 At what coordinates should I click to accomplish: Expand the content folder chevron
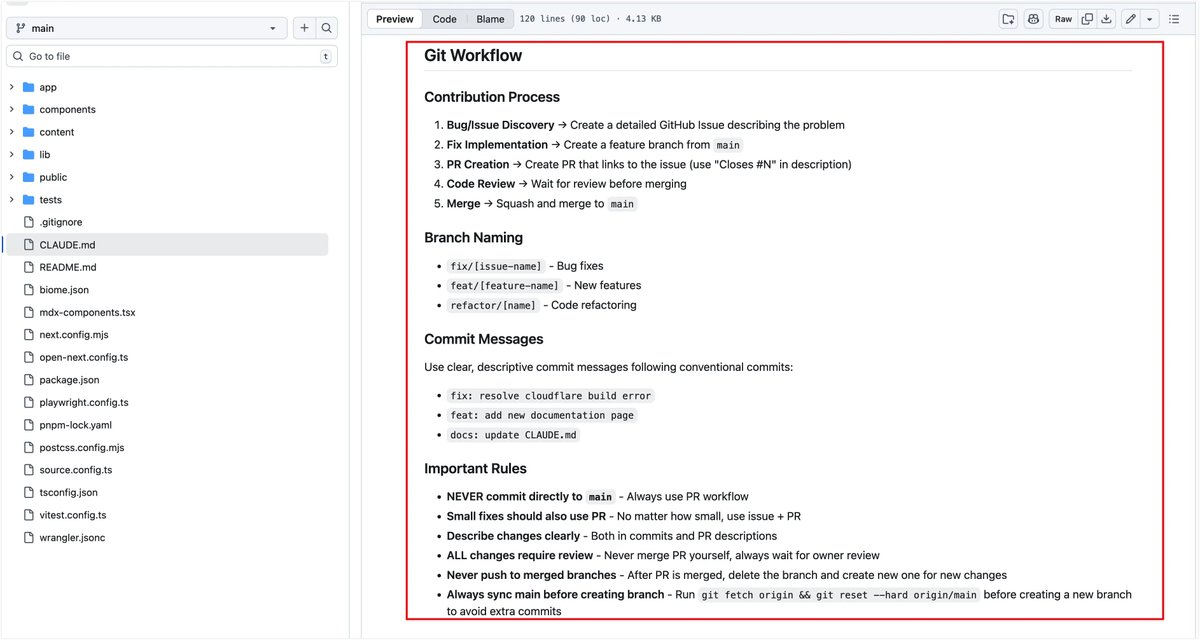coord(12,132)
